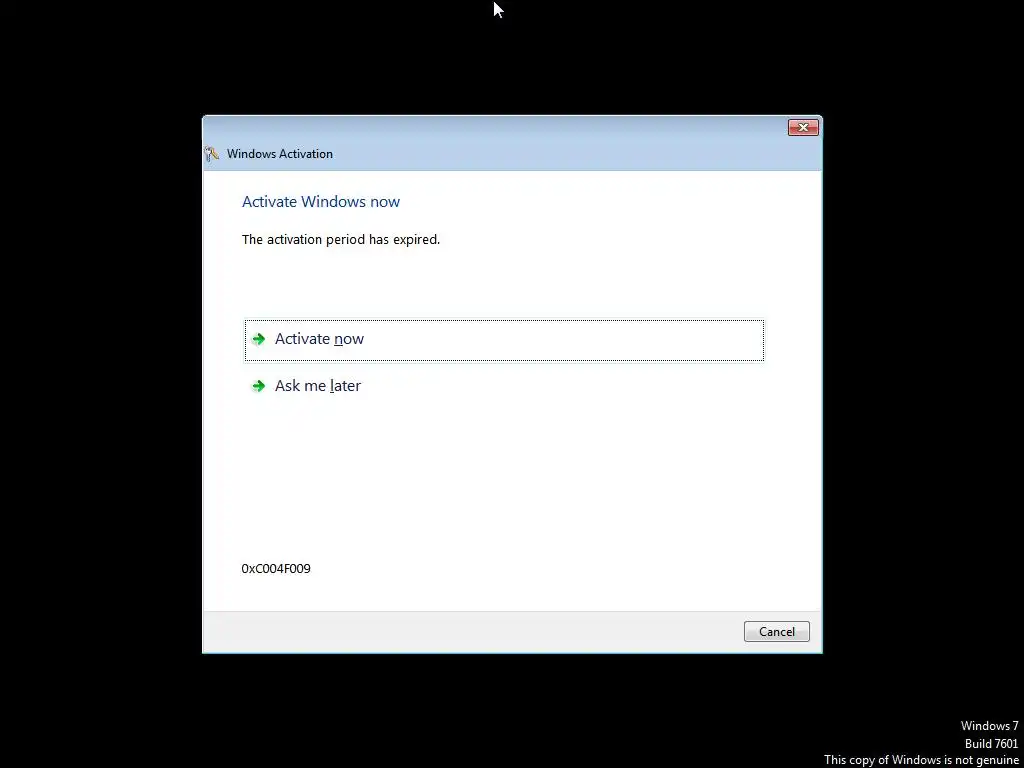
Task: Click the 'Windows 7' desktop watermark text
Action: tap(989, 726)
